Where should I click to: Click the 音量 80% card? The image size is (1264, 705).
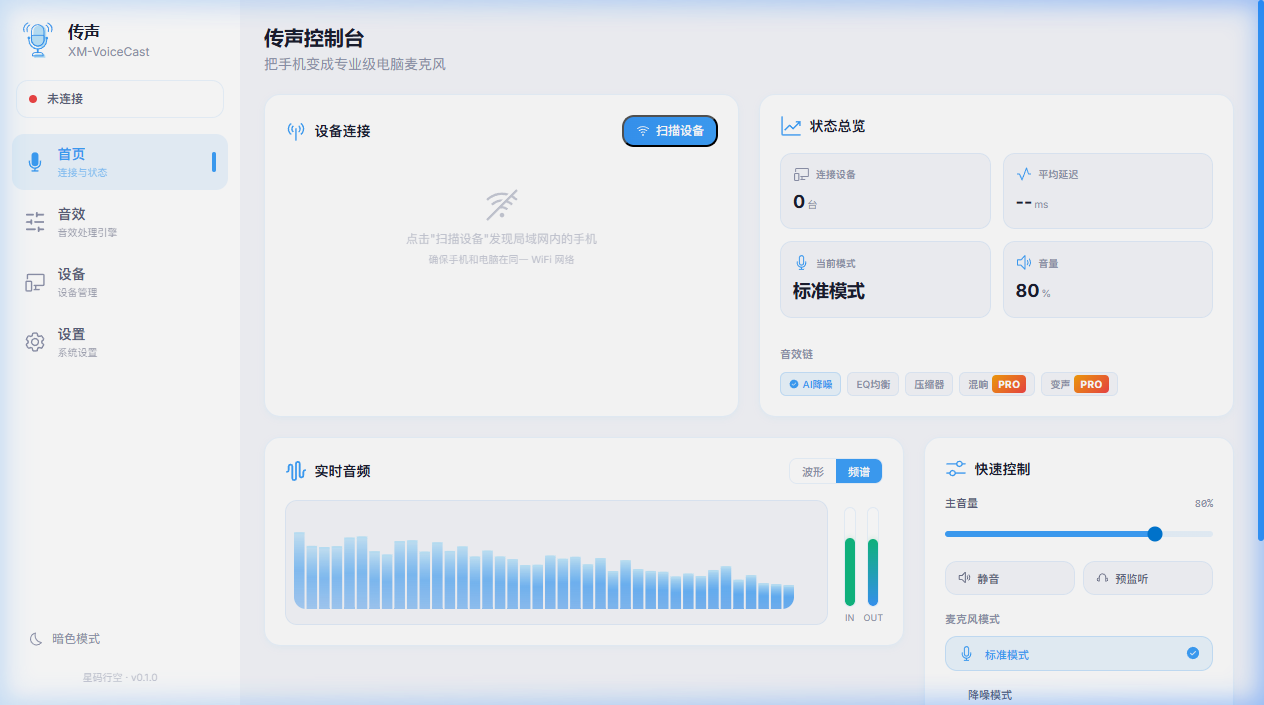click(1108, 280)
